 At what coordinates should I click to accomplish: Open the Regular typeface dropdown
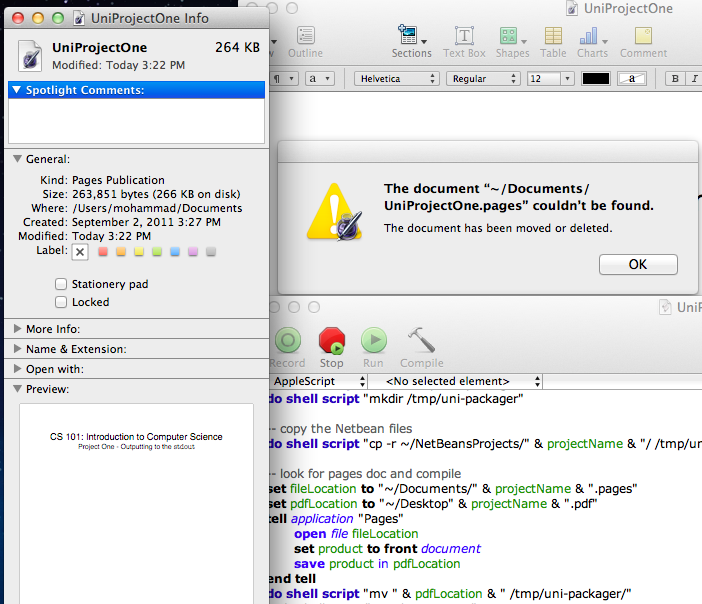[x=483, y=79]
